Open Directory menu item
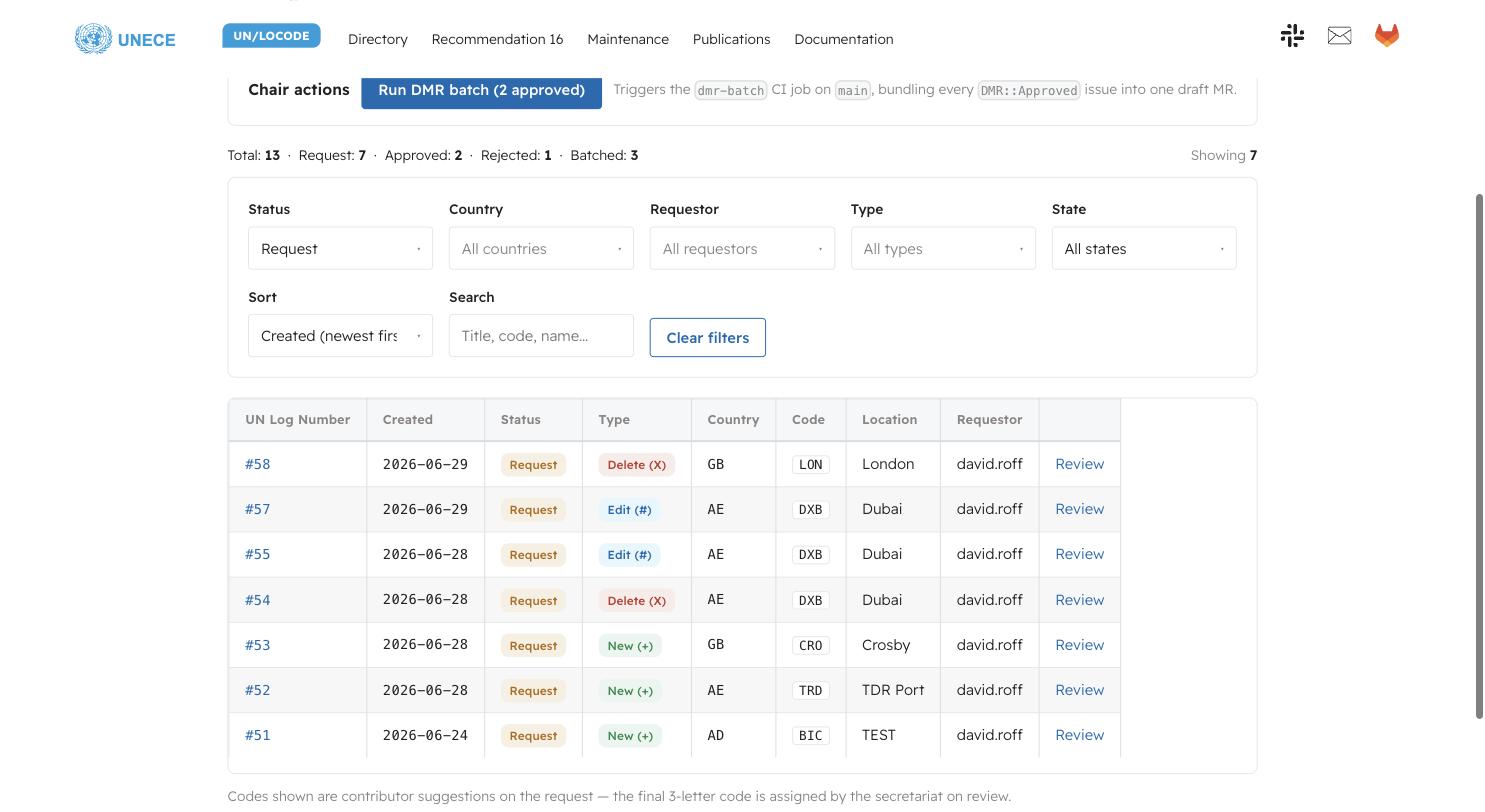This screenshot has height=812, width=1485. click(378, 39)
